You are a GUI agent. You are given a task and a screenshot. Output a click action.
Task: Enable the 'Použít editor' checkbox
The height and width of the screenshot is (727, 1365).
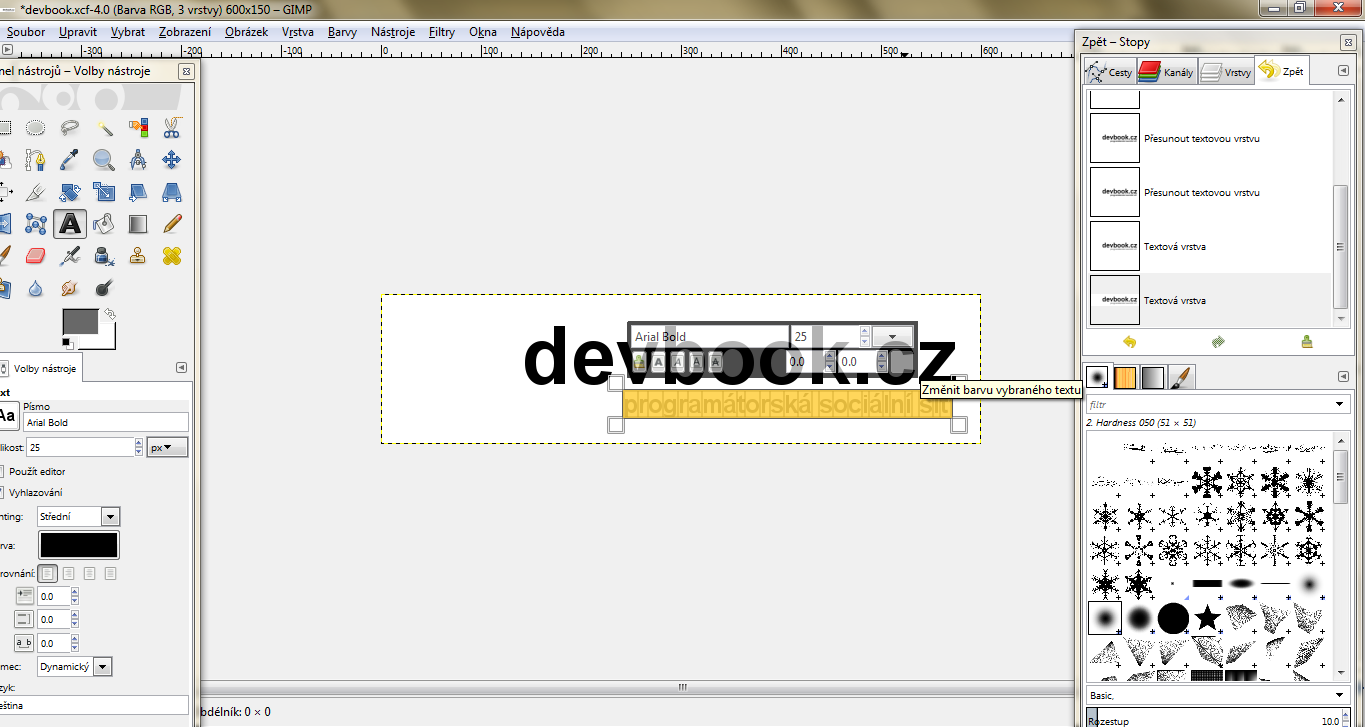click(x=2, y=471)
